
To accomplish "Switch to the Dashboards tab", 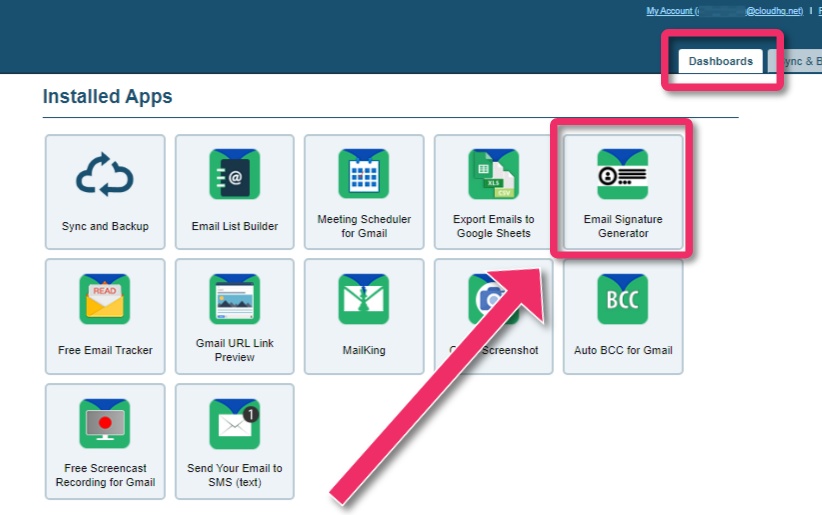I will coord(720,61).
